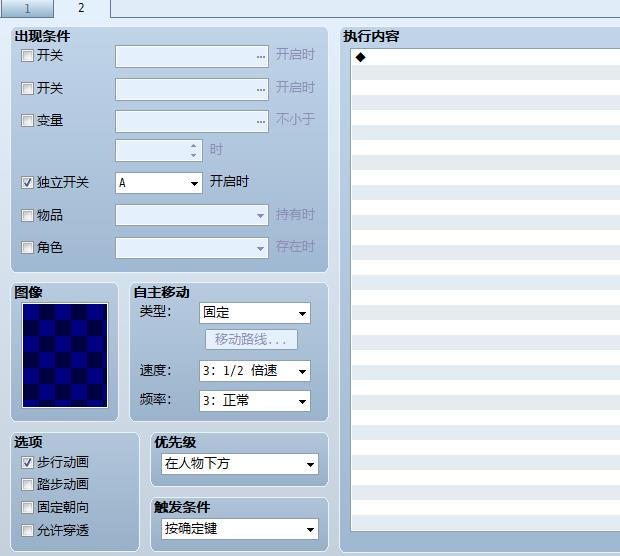Enable the 踏步动画 option
Viewport: 620px width, 556px height.
coord(27,484)
